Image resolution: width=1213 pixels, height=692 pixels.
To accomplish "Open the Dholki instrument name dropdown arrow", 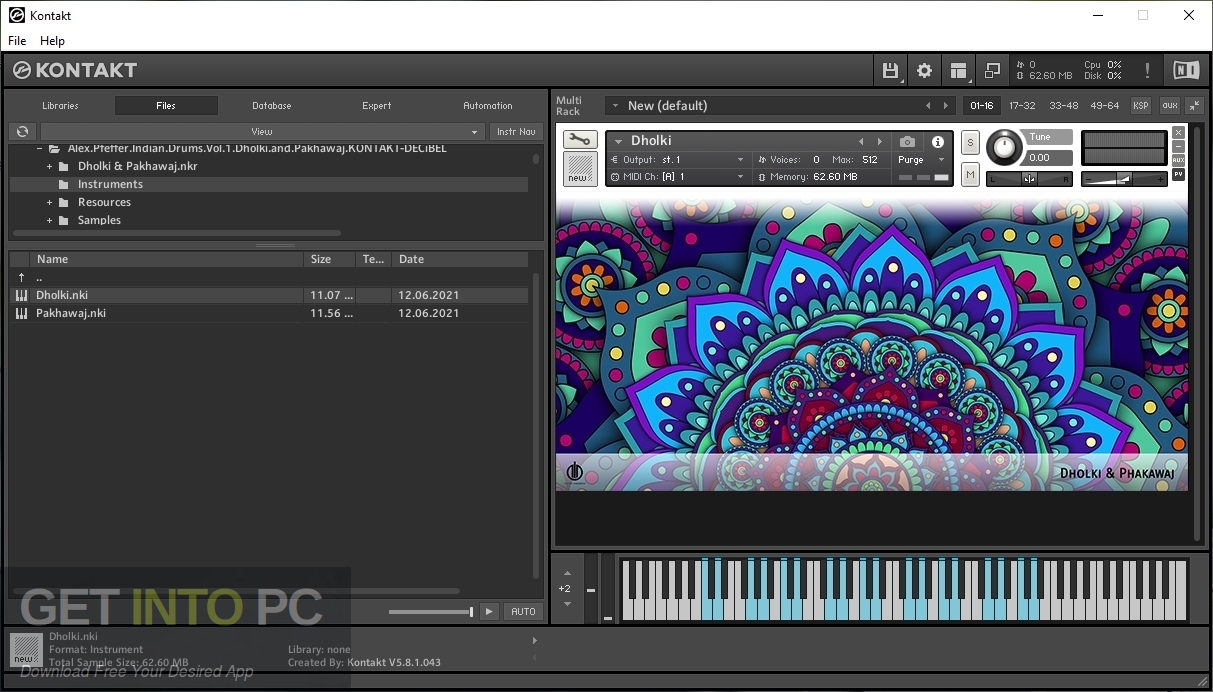I will click(x=618, y=142).
